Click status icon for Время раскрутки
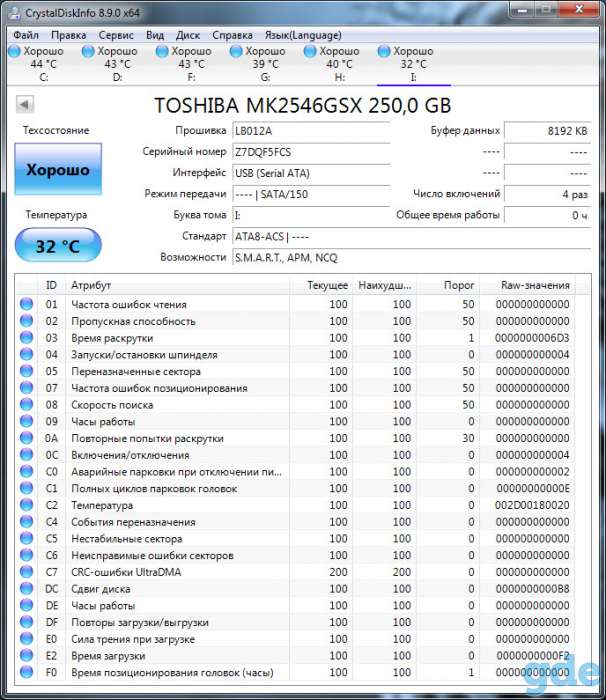Image resolution: width=606 pixels, height=700 pixels. 27,338
